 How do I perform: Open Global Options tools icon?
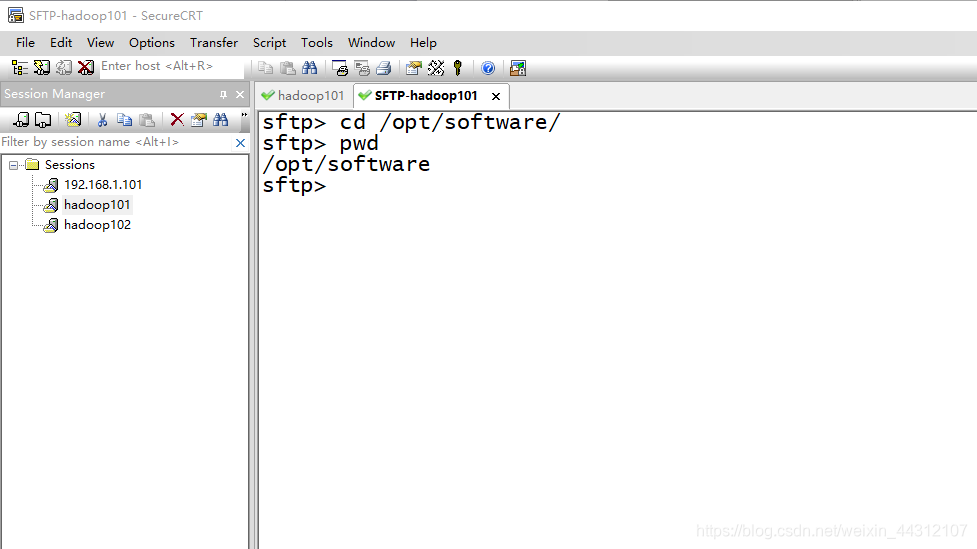pos(436,68)
